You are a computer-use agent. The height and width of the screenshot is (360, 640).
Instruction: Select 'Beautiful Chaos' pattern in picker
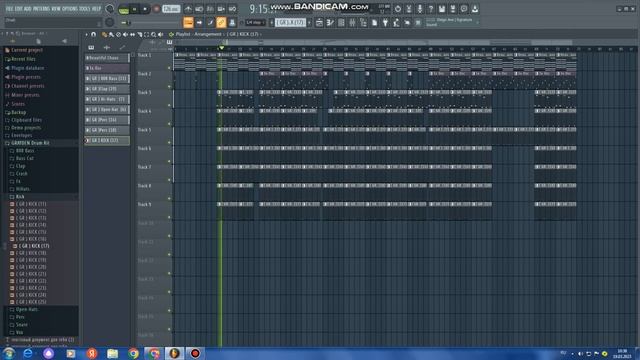coord(107,58)
